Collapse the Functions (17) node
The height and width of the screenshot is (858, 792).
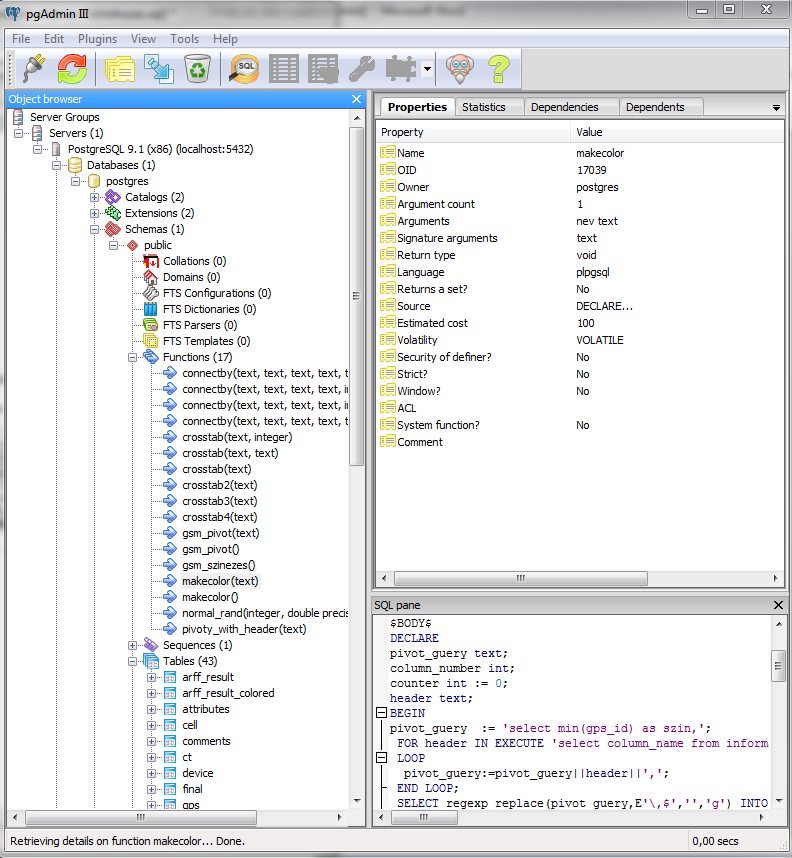pyautogui.click(x=132, y=357)
